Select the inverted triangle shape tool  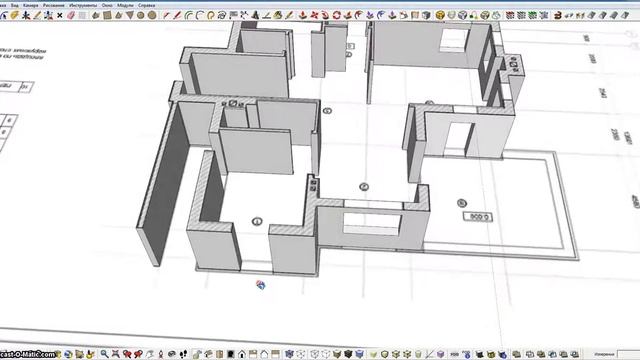pyautogui.click(x=129, y=16)
